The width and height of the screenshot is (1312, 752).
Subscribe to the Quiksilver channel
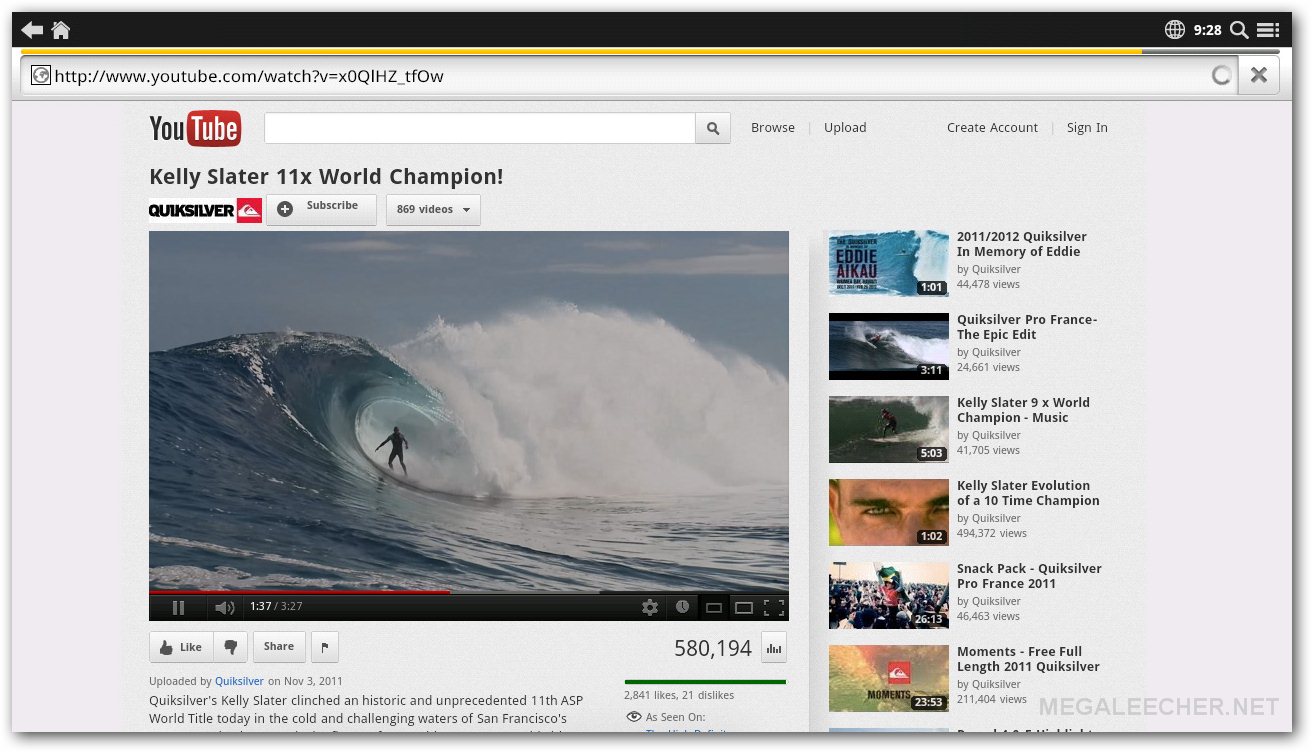click(x=321, y=209)
